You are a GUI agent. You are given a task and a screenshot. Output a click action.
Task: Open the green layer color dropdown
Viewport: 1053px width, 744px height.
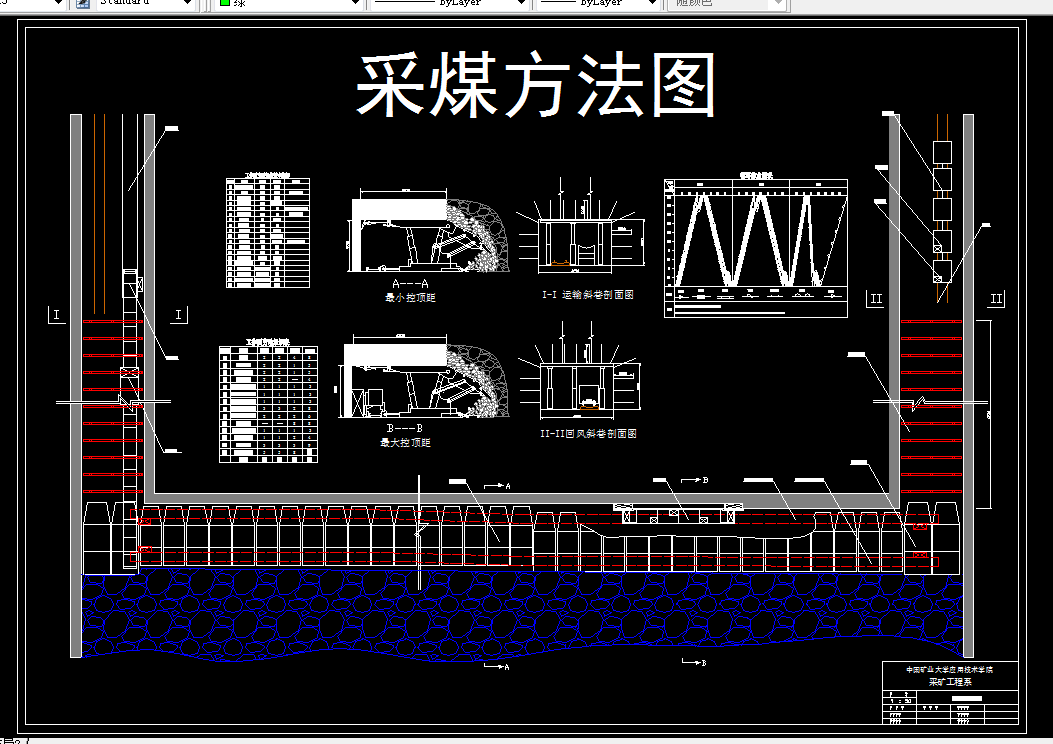pyautogui.click(x=355, y=3)
